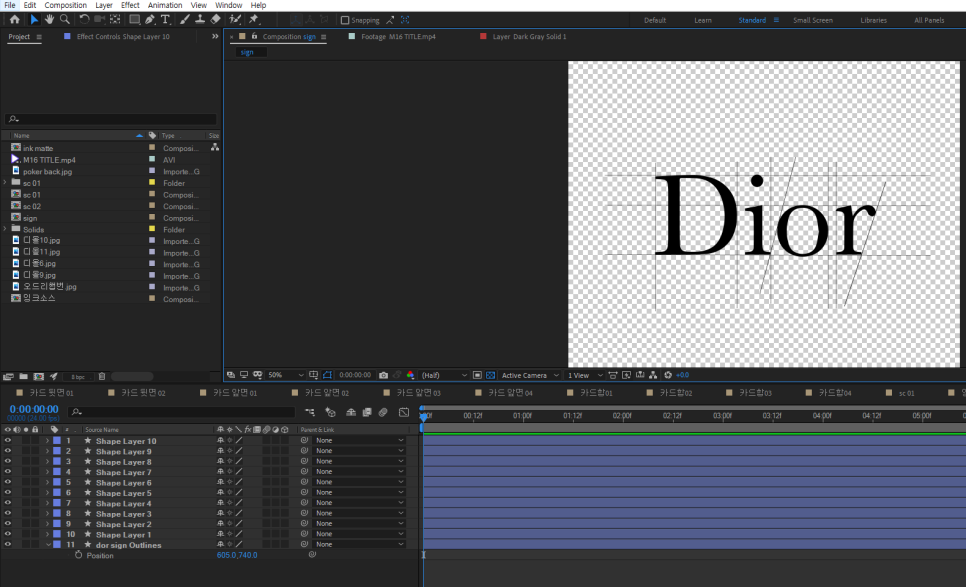Toggle Position stopwatch for dor sign Outlines
Image resolution: width=966 pixels, height=587 pixels.
(78, 555)
